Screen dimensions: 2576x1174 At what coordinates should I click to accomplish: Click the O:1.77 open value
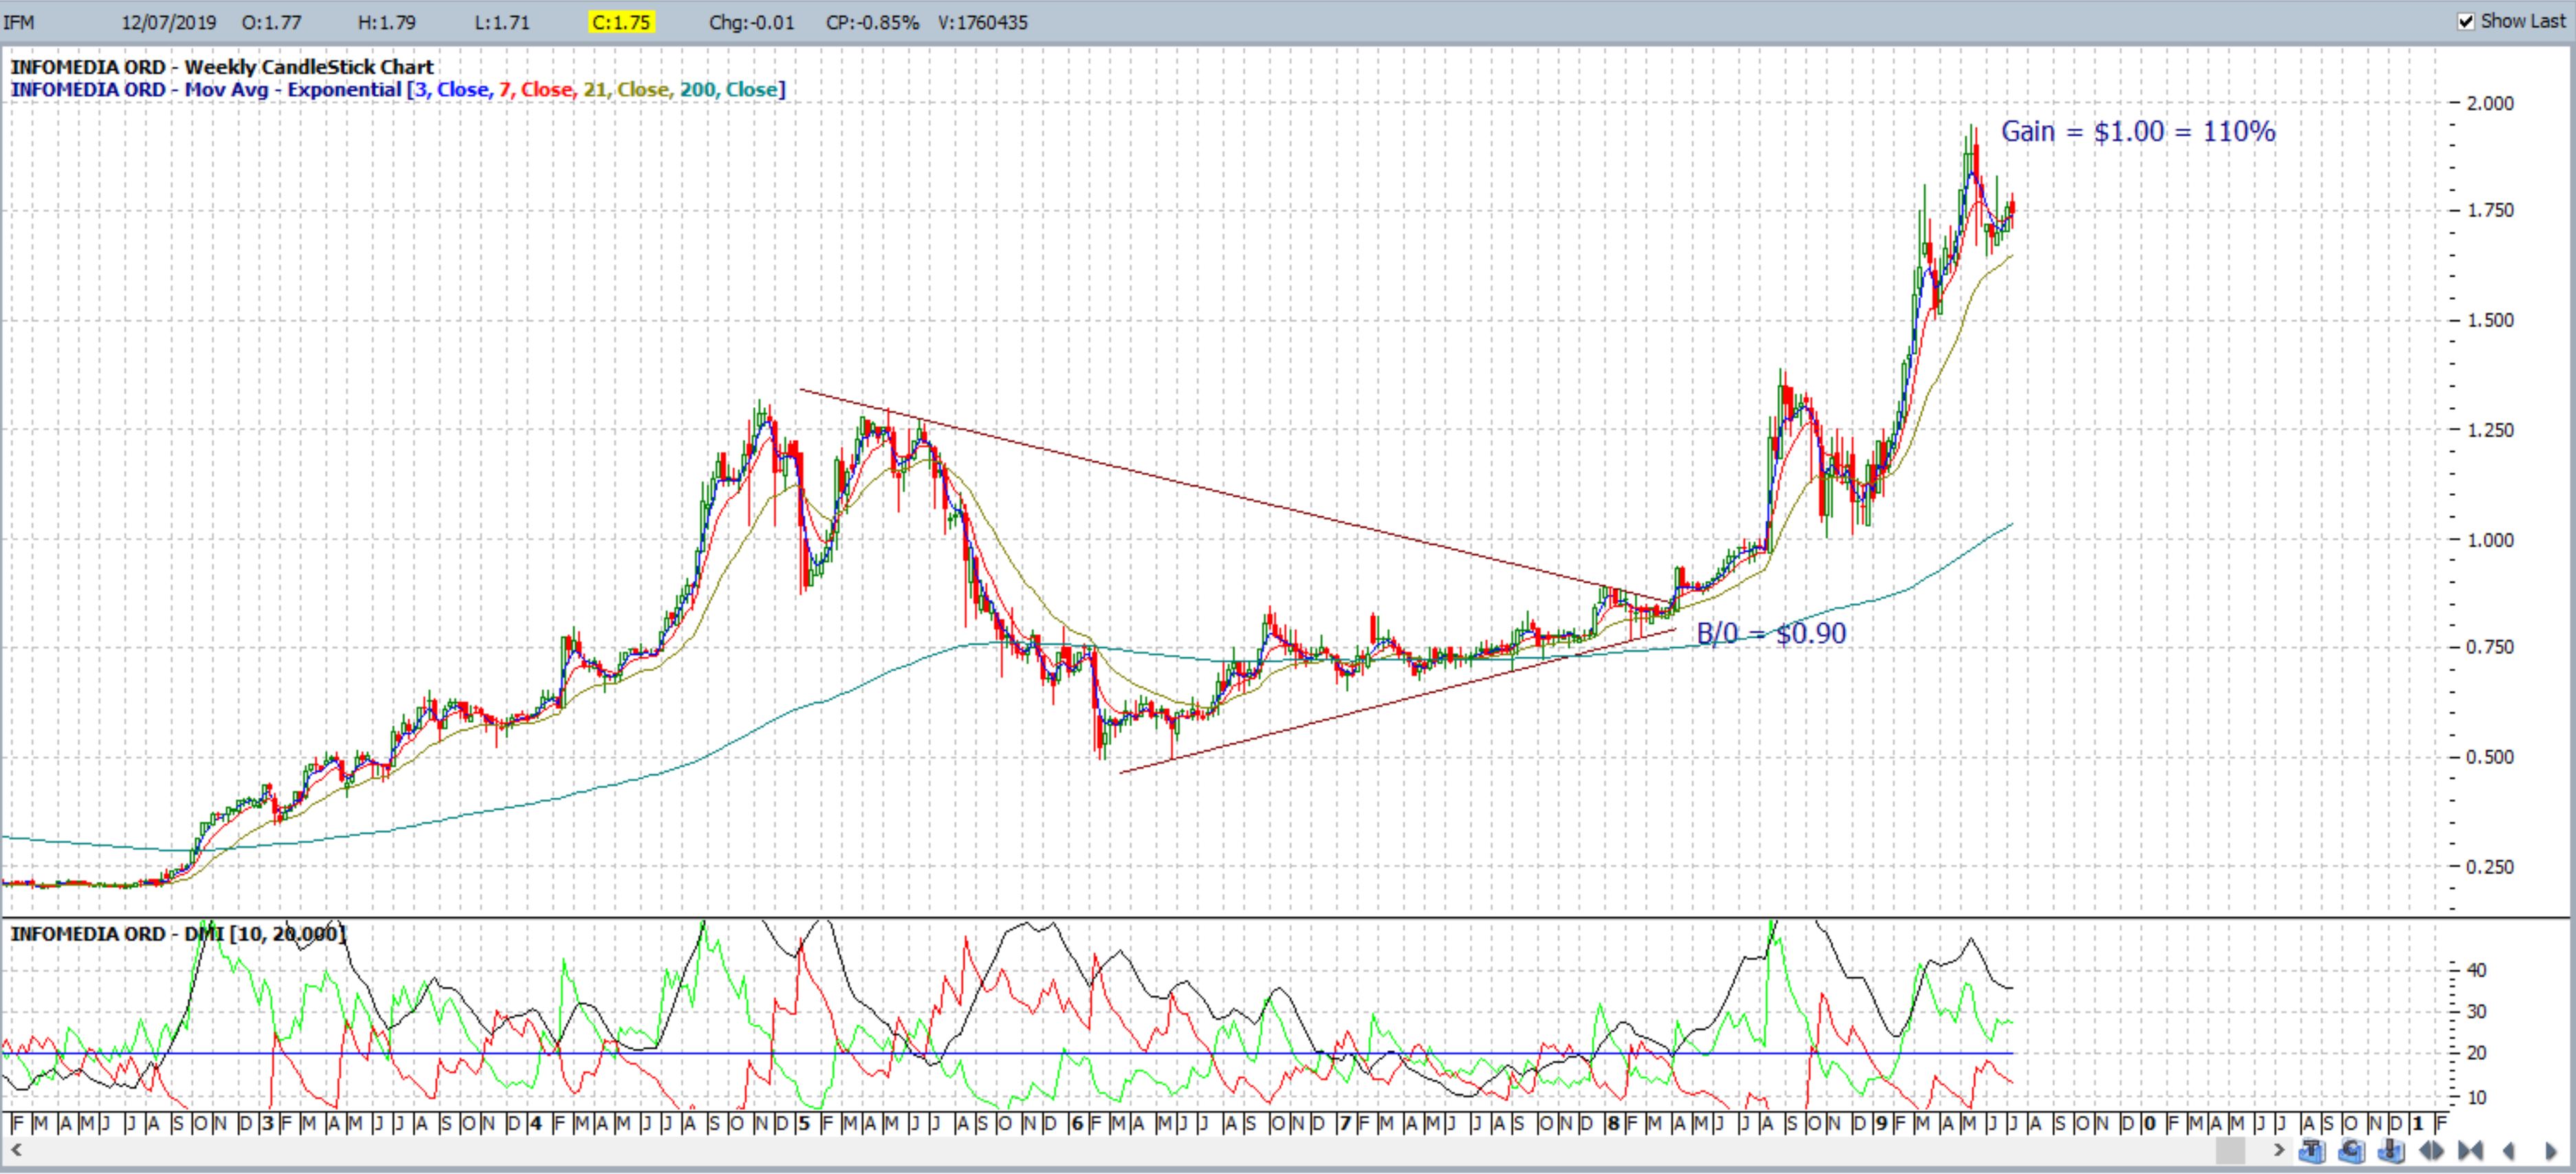pos(271,22)
